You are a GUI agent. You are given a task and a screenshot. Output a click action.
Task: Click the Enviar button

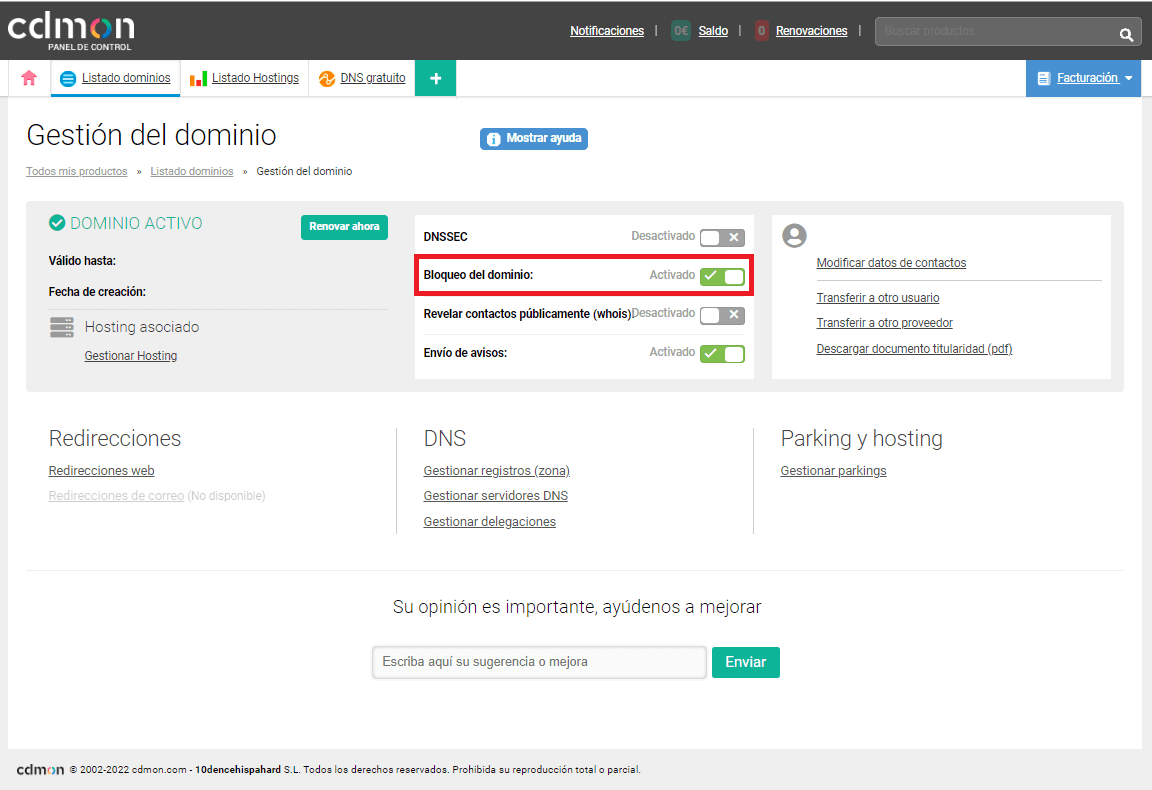[x=745, y=662]
